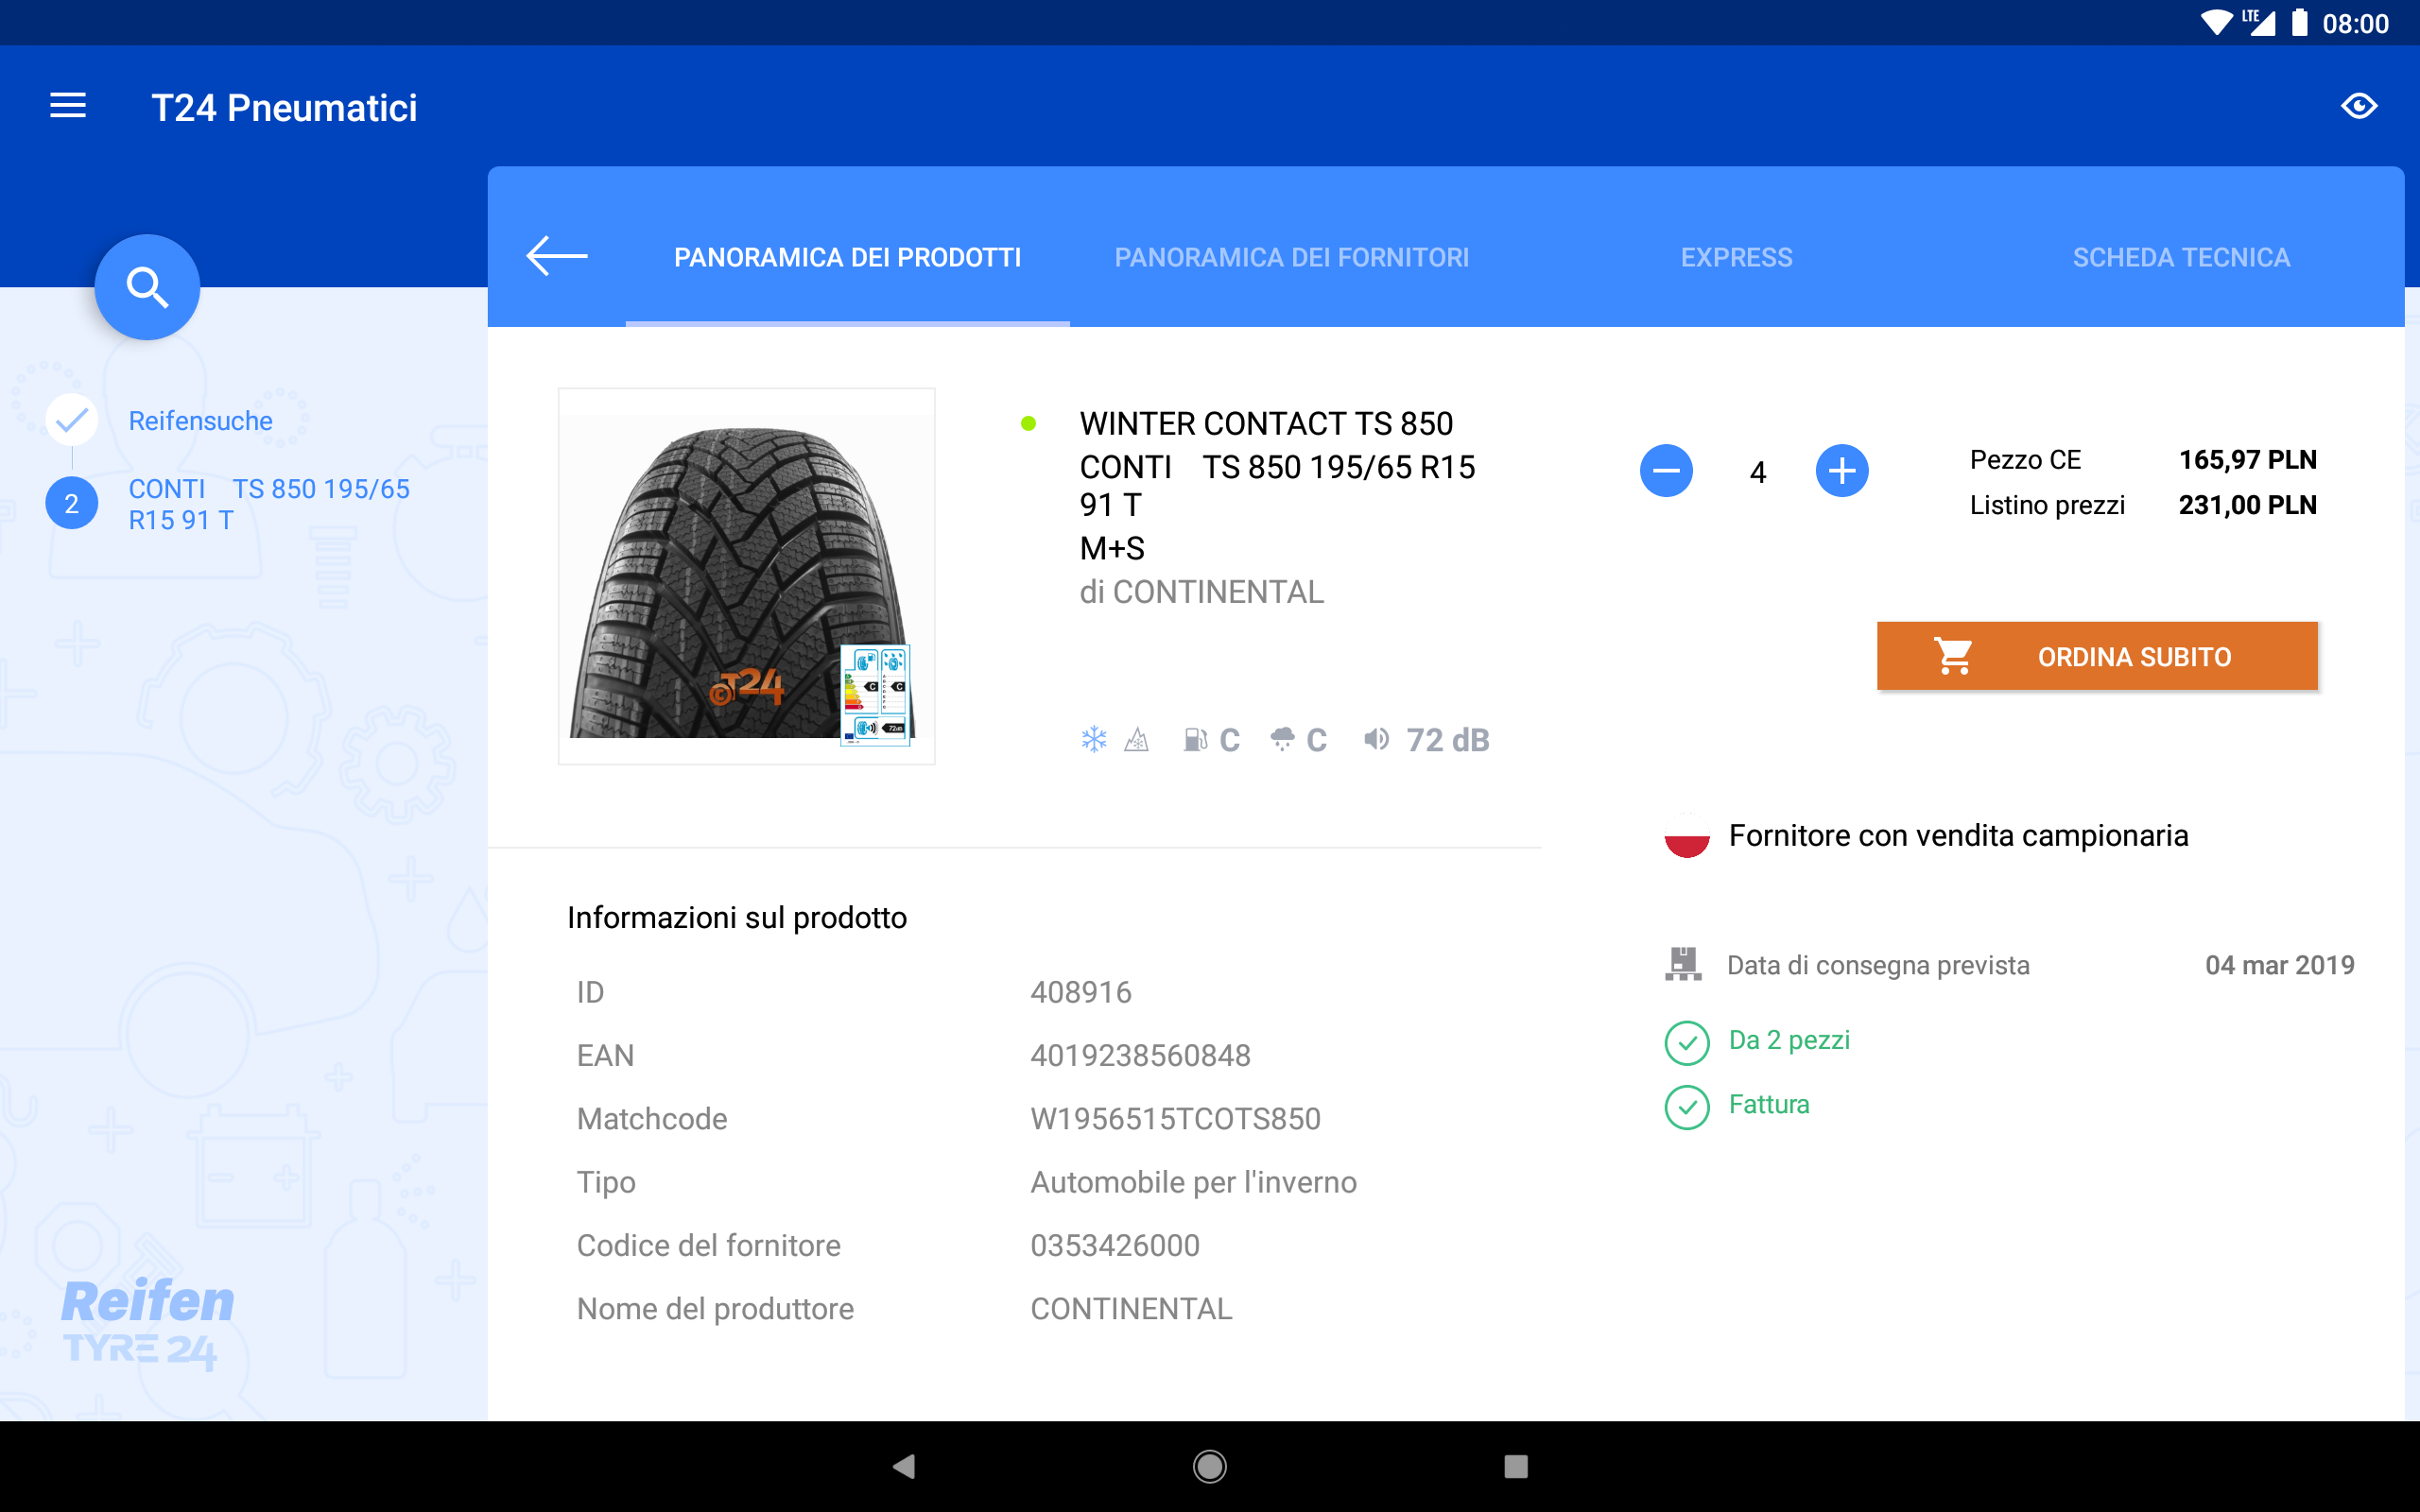
Task: Click the 72 dB noise speaker icon
Action: click(x=1377, y=740)
